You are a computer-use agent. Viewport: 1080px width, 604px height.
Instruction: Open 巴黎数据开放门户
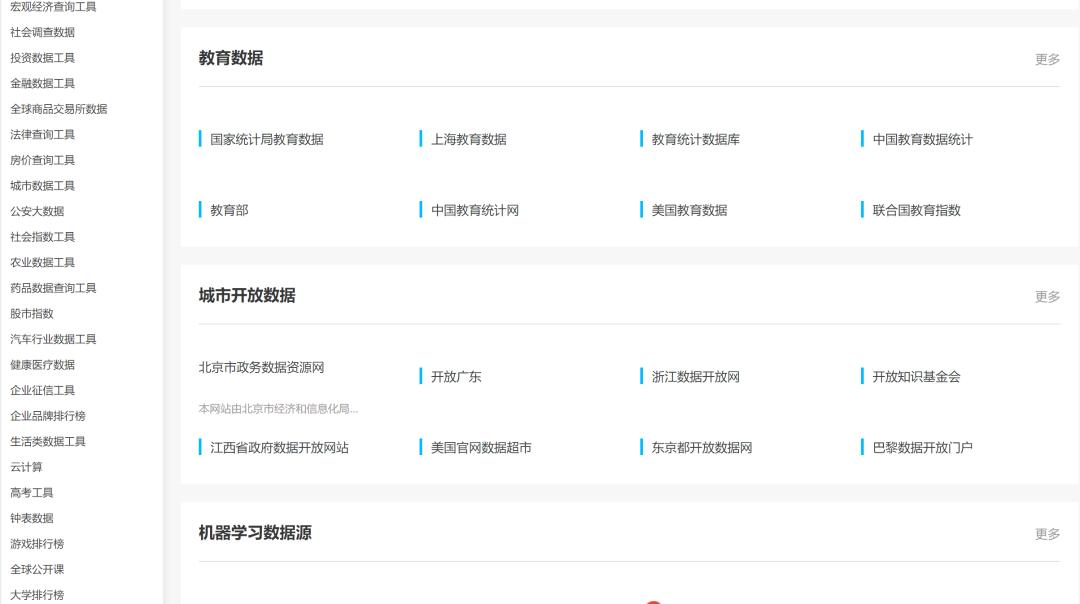click(921, 447)
